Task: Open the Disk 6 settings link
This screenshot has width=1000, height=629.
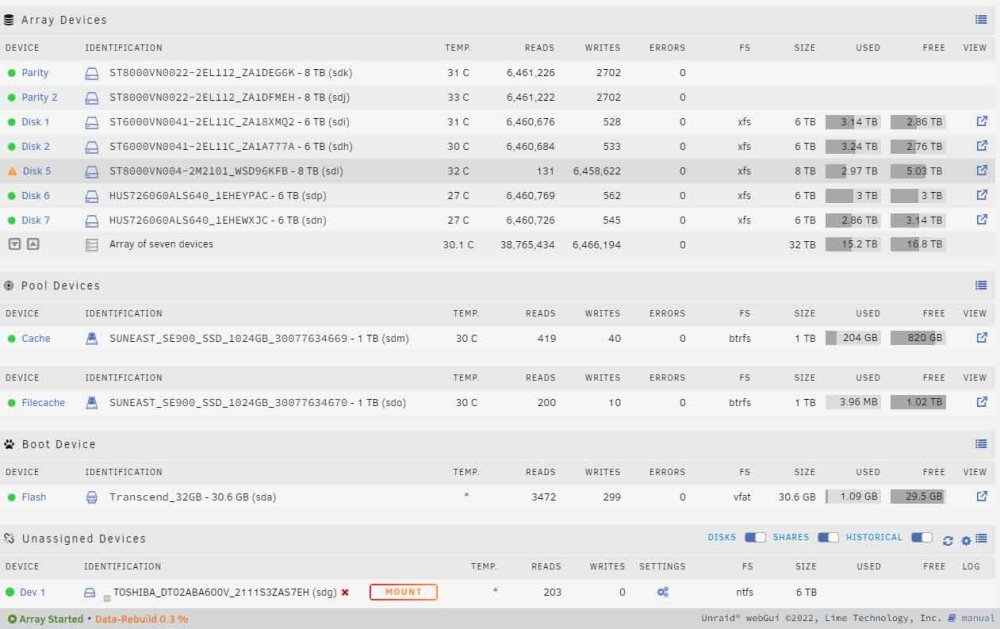Action: point(36,195)
